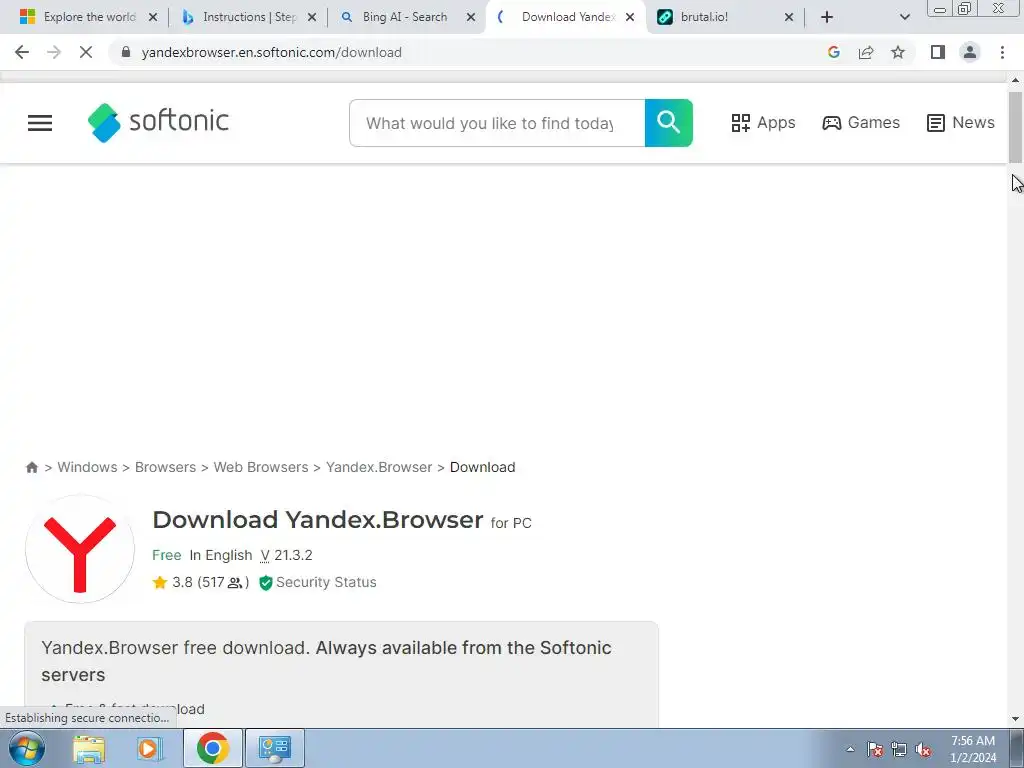Click the scrollbar up arrow
Image resolution: width=1024 pixels, height=768 pixels.
pyautogui.click(x=1015, y=80)
